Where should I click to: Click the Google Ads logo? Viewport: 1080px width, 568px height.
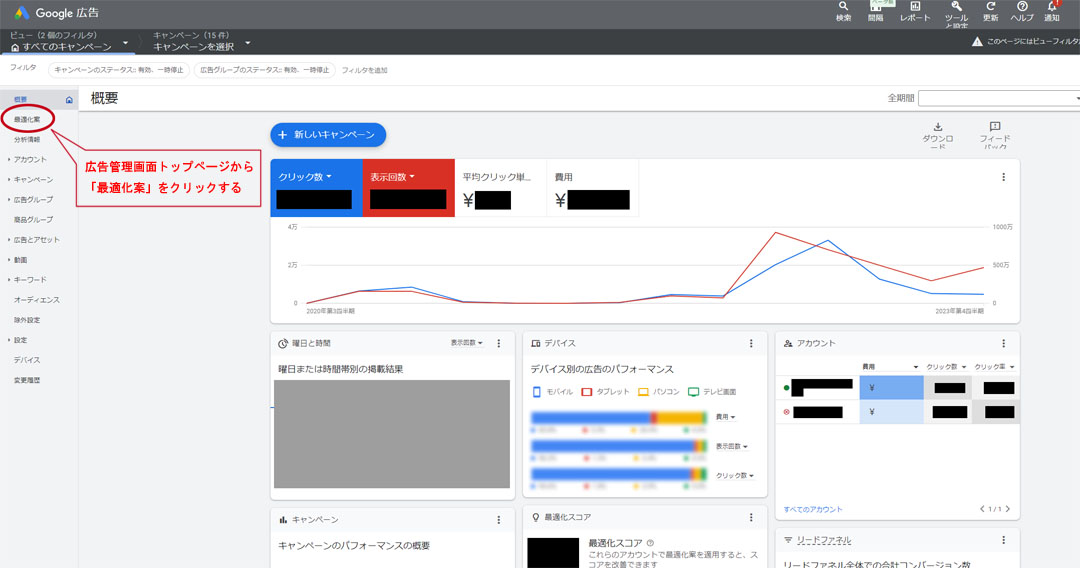click(21, 12)
